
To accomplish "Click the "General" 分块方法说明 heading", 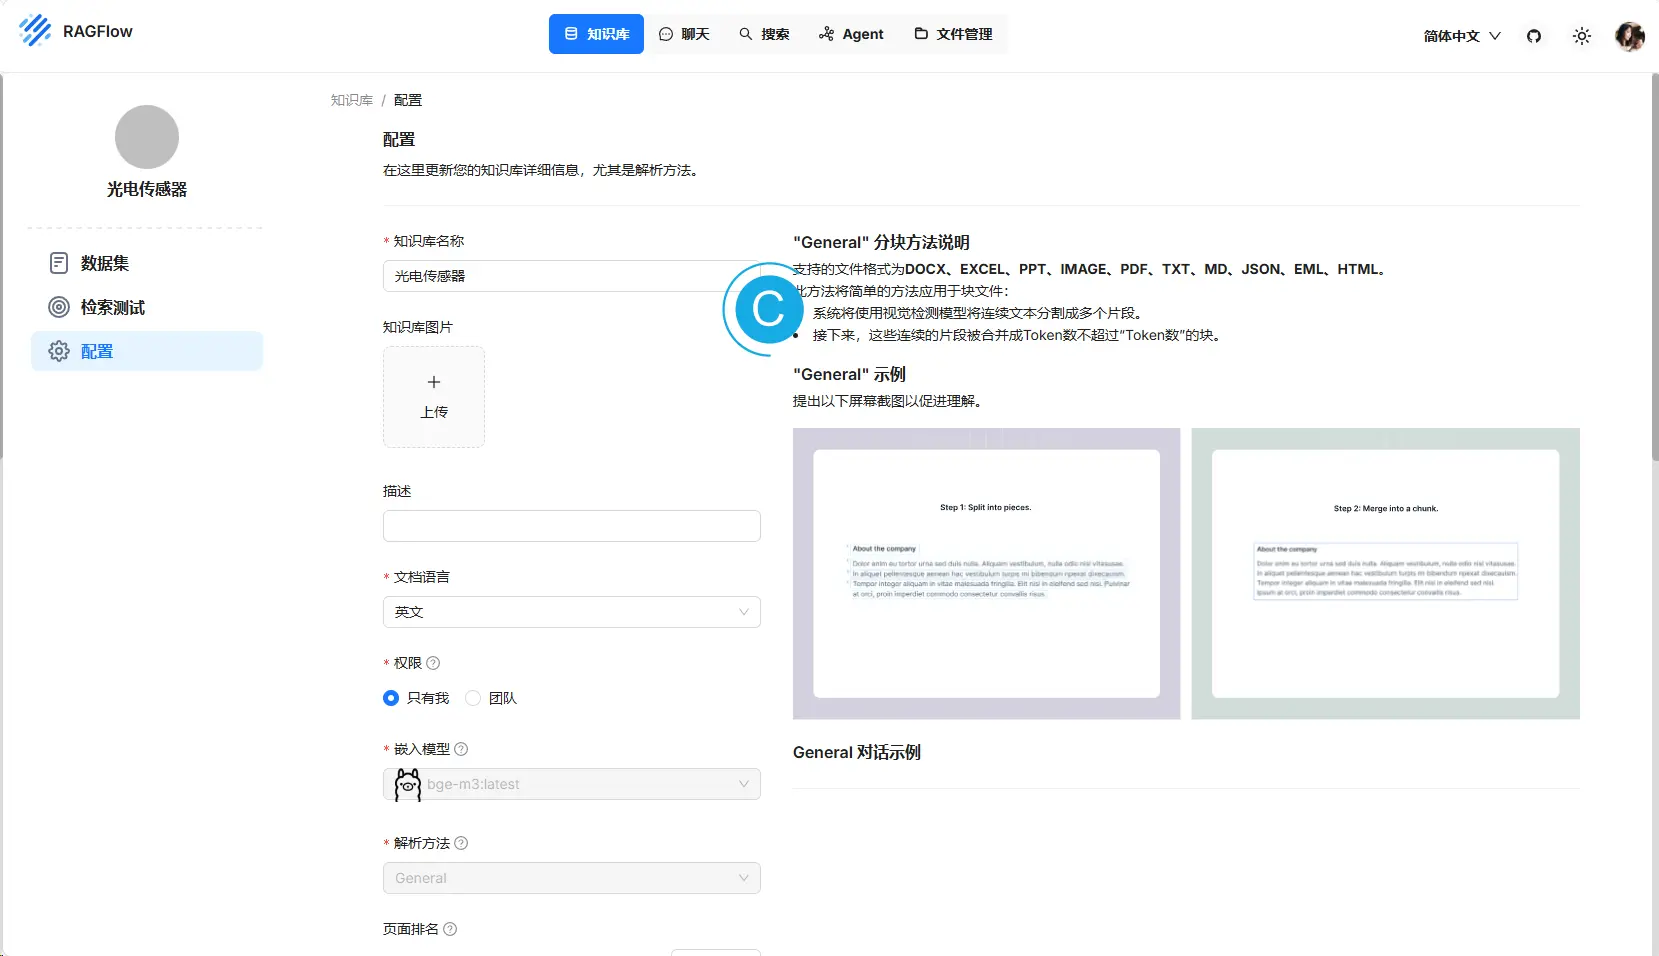I will coord(881,242).
